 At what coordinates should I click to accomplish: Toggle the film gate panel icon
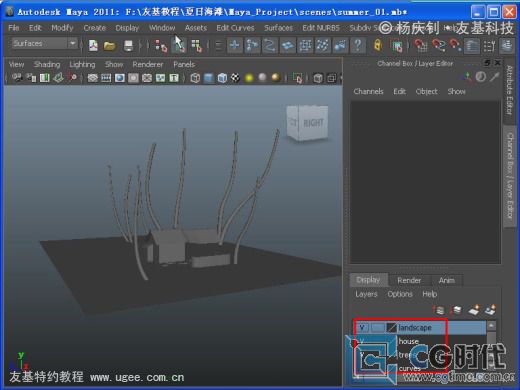point(106,78)
